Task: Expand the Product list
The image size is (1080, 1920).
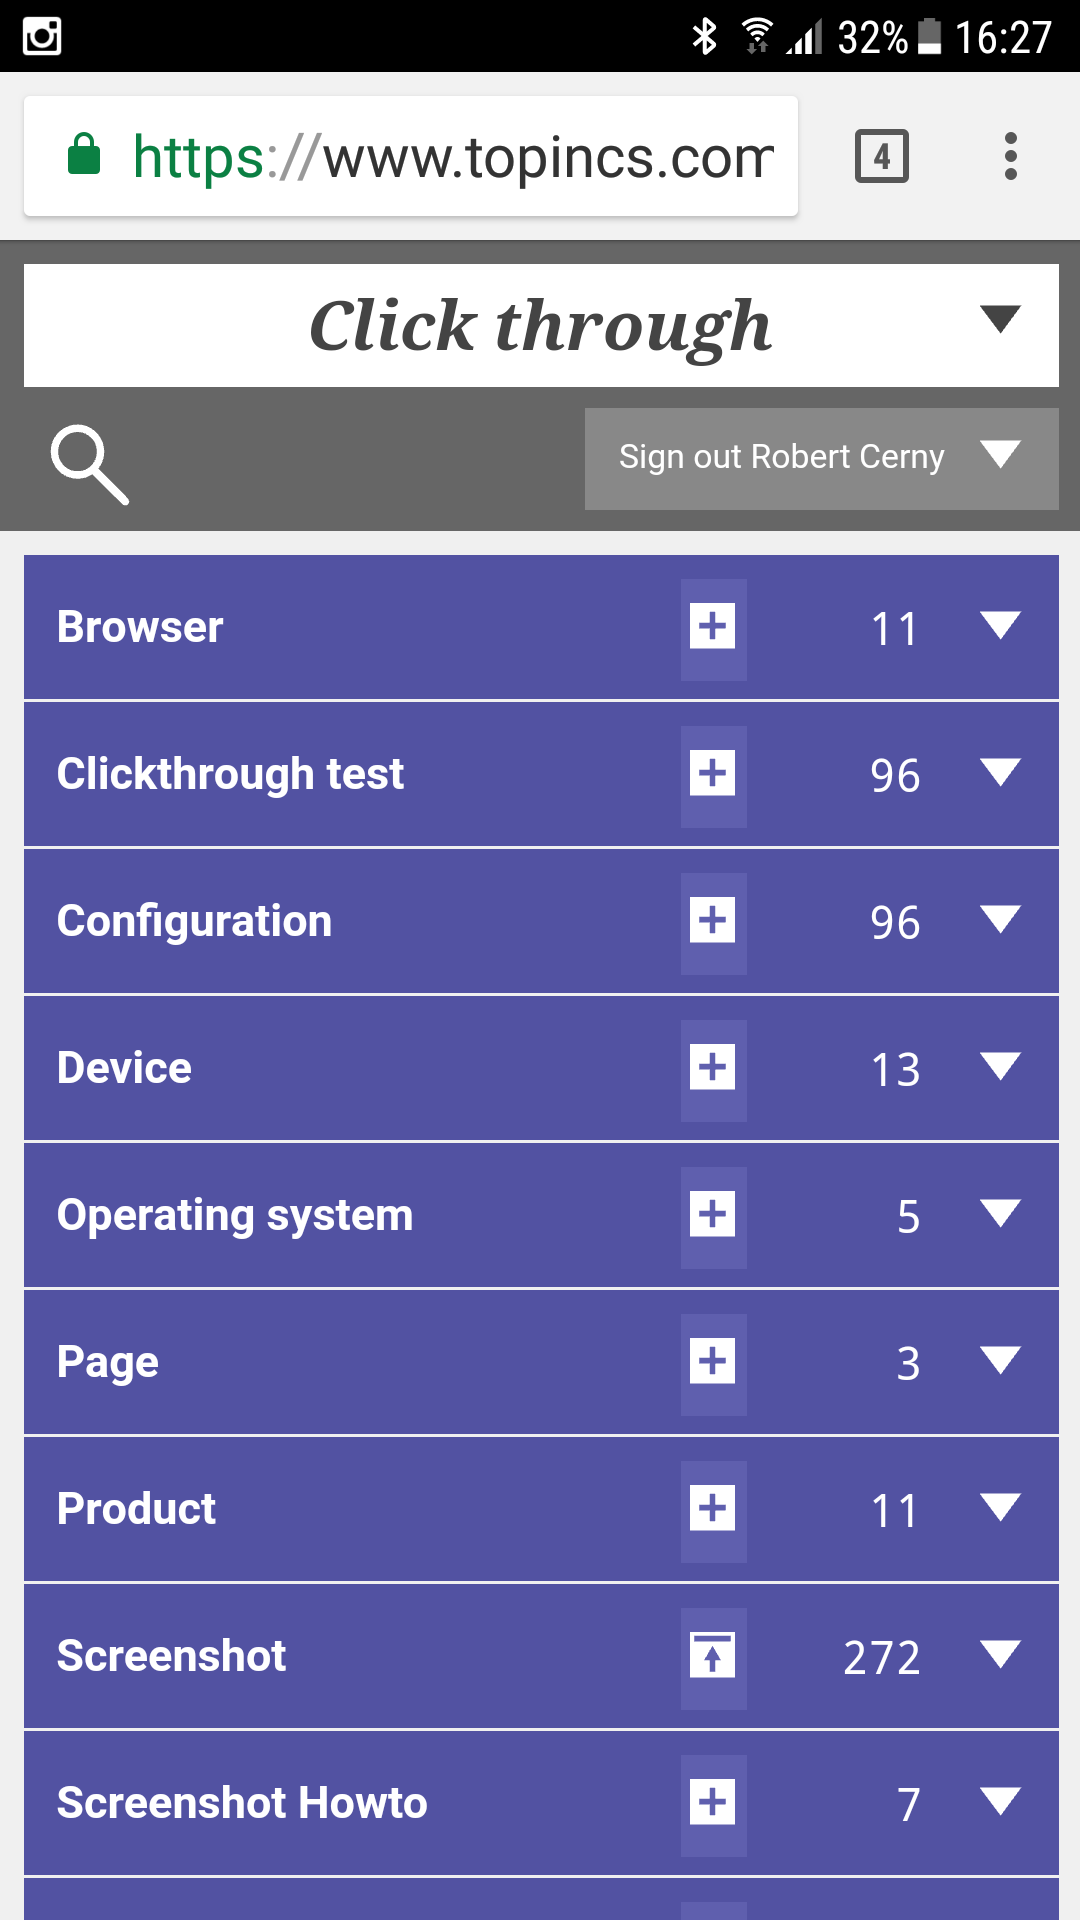Action: coord(1000,1508)
